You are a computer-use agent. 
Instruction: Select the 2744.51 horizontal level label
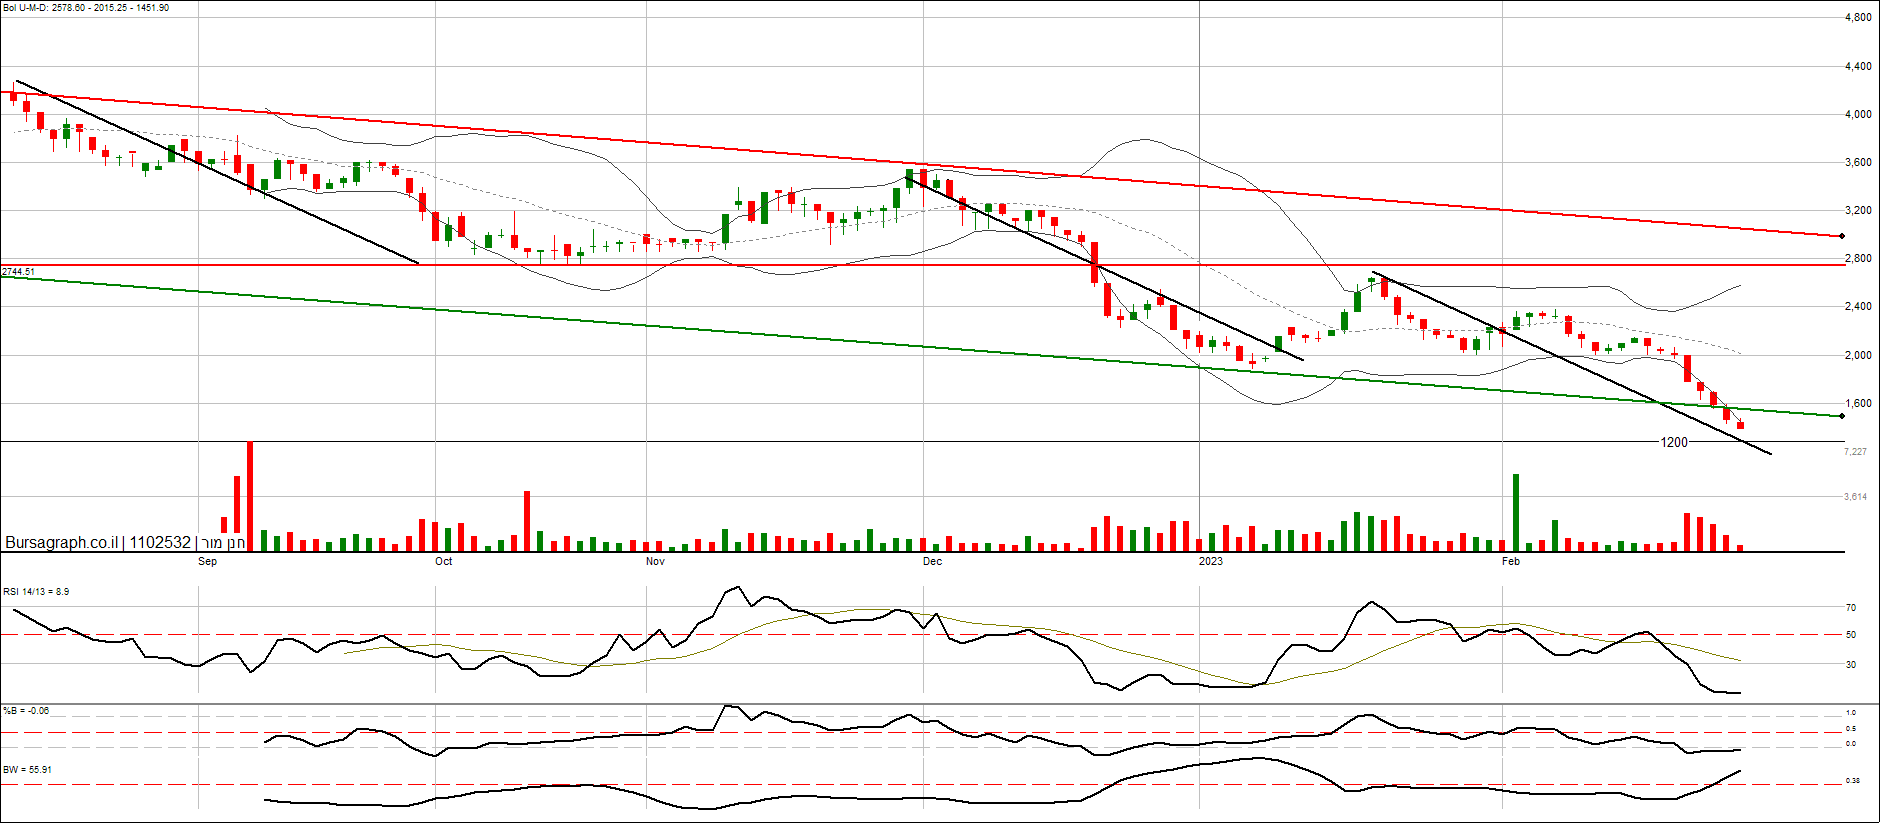(x=19, y=272)
